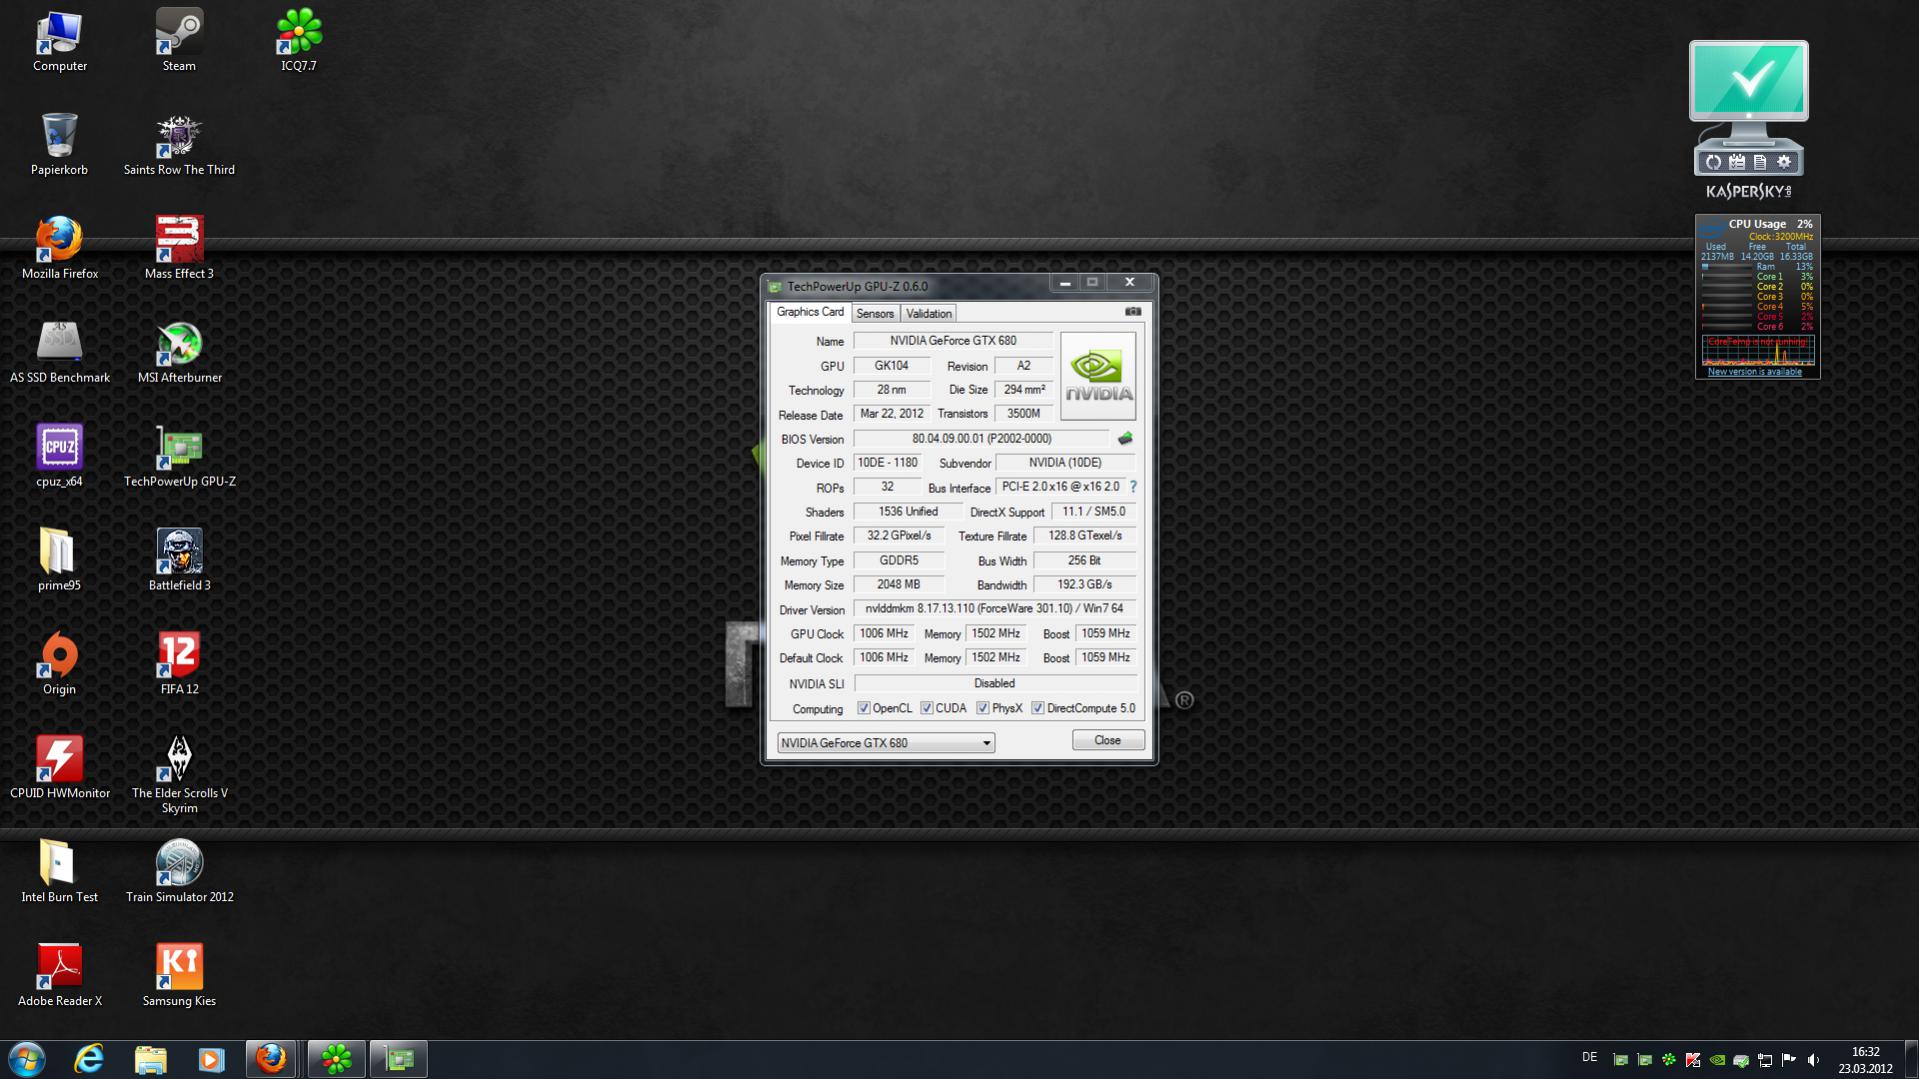Viewport: 1919px width, 1079px height.
Task: Switch to ICQ taskbar button
Action: [x=336, y=1059]
